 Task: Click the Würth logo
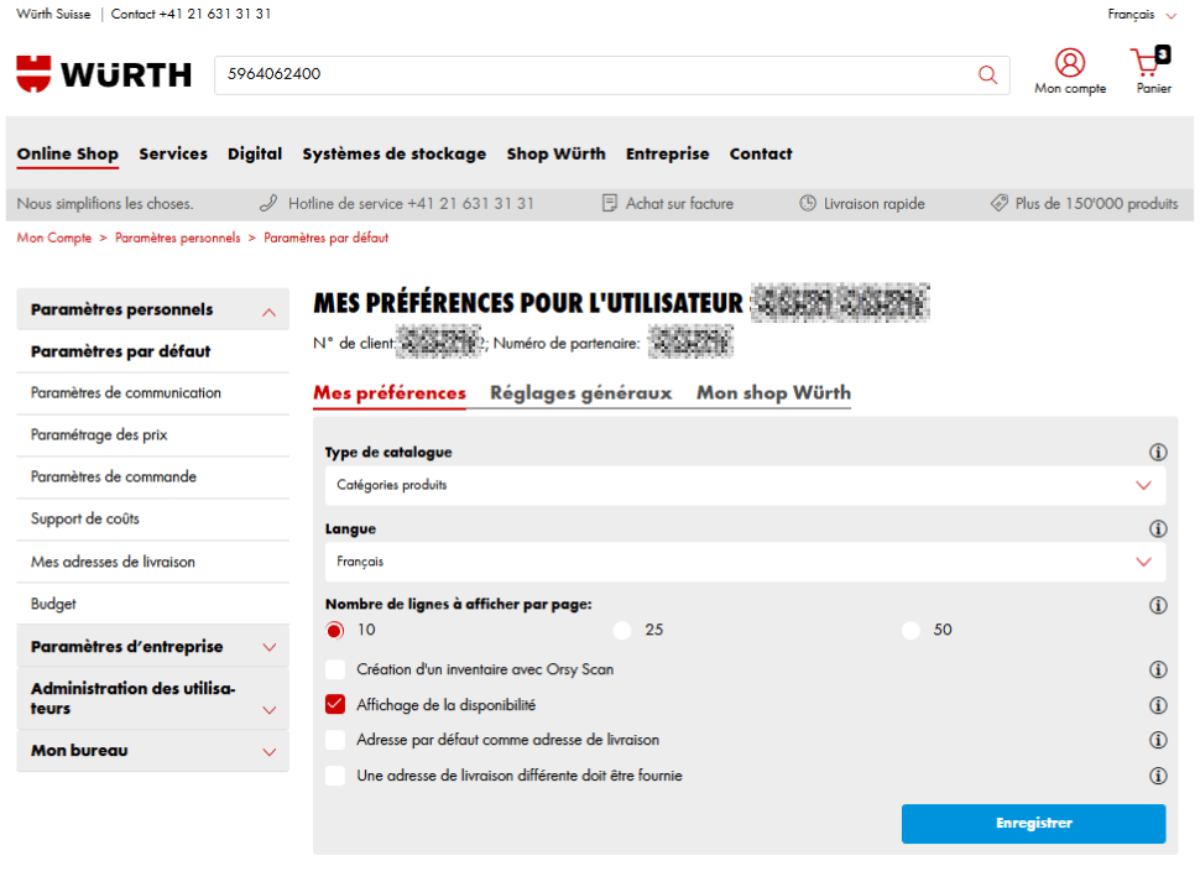pos(104,74)
